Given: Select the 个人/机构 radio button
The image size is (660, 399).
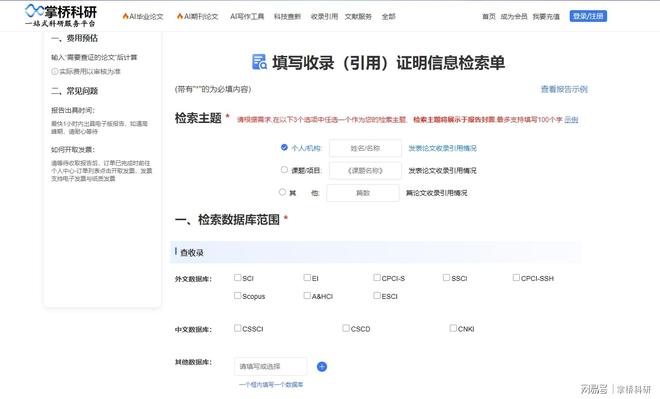Looking at the screenshot, I should pyautogui.click(x=284, y=147).
